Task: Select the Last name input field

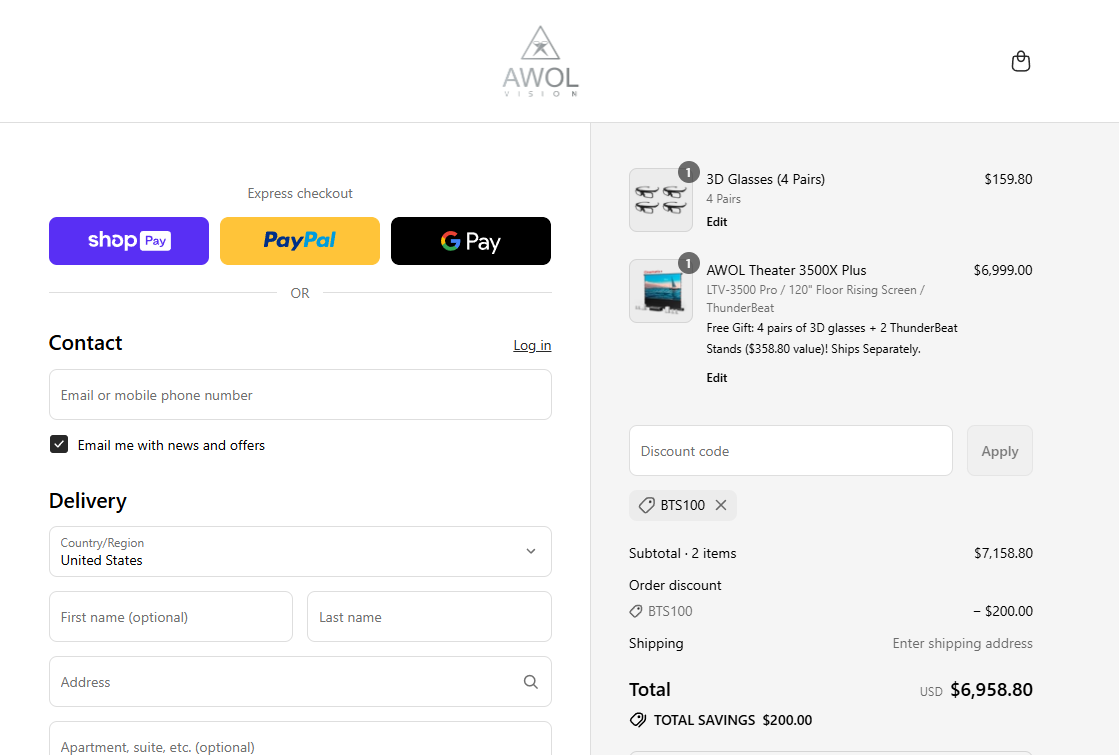Action: pos(429,617)
